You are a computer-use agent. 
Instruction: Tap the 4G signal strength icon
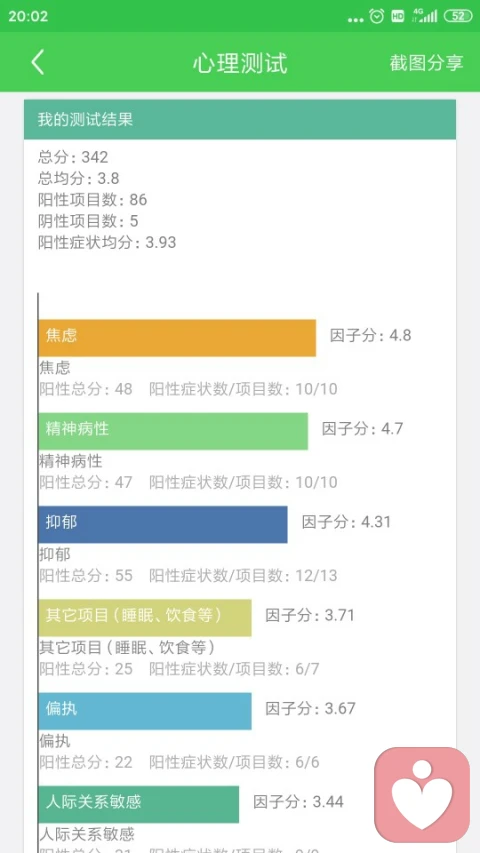425,16
